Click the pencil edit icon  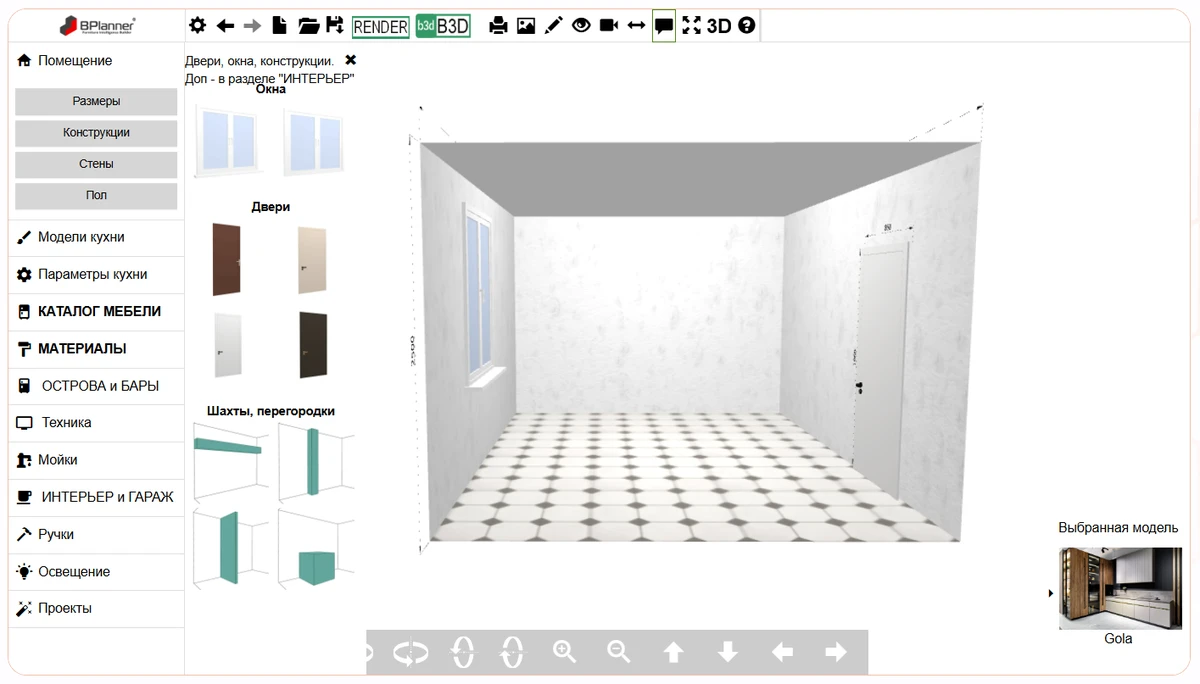[554, 26]
